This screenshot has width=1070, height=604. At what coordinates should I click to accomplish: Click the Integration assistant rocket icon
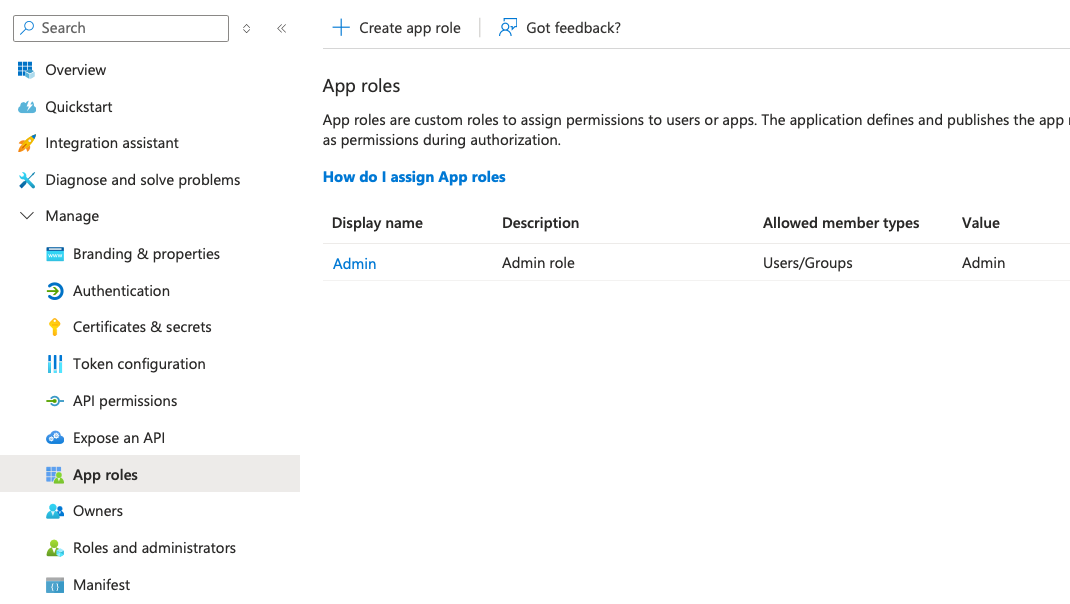(x=27, y=143)
